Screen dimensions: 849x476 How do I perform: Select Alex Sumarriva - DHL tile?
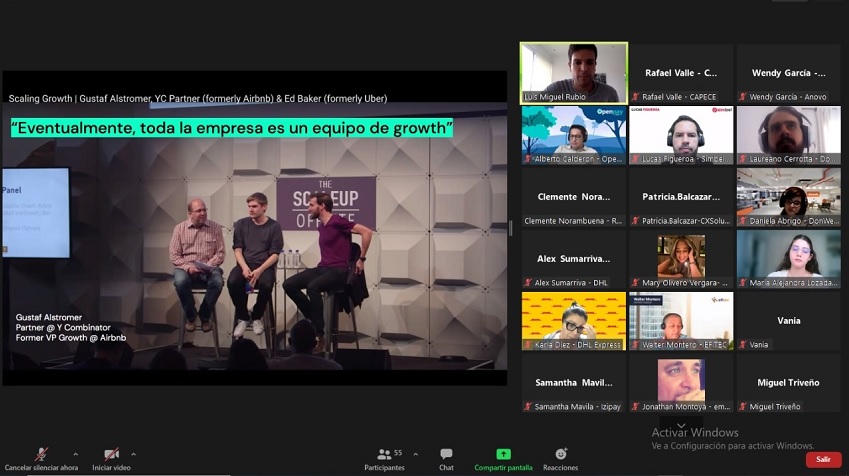[x=574, y=259]
